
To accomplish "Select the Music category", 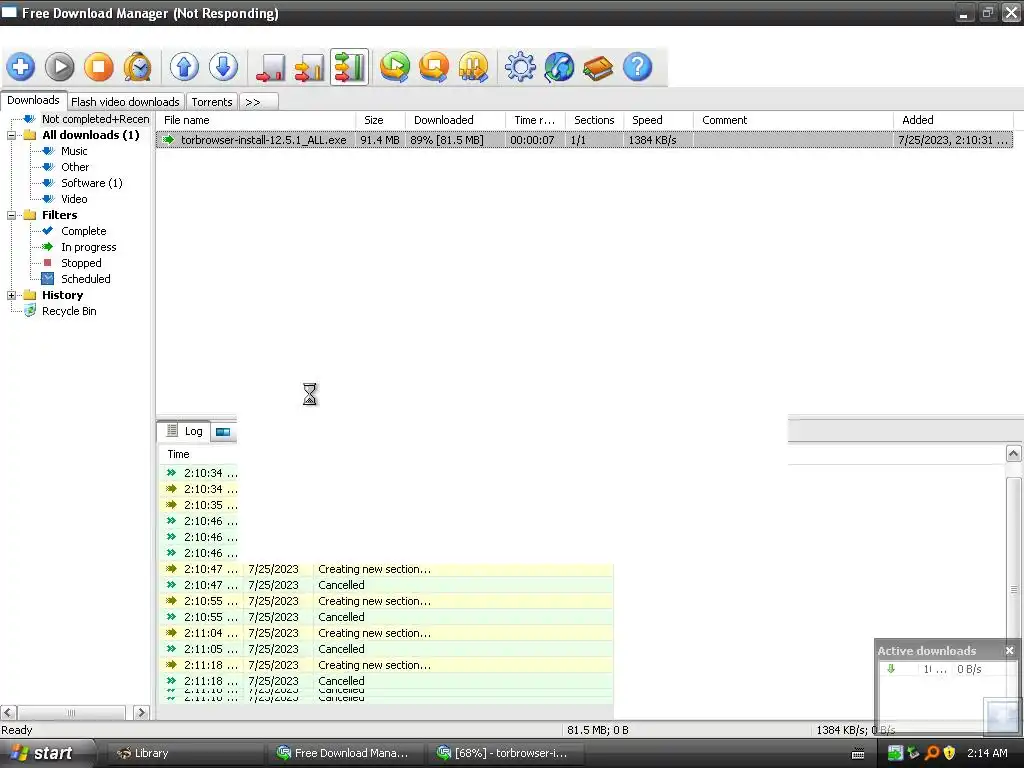I will click(x=74, y=151).
